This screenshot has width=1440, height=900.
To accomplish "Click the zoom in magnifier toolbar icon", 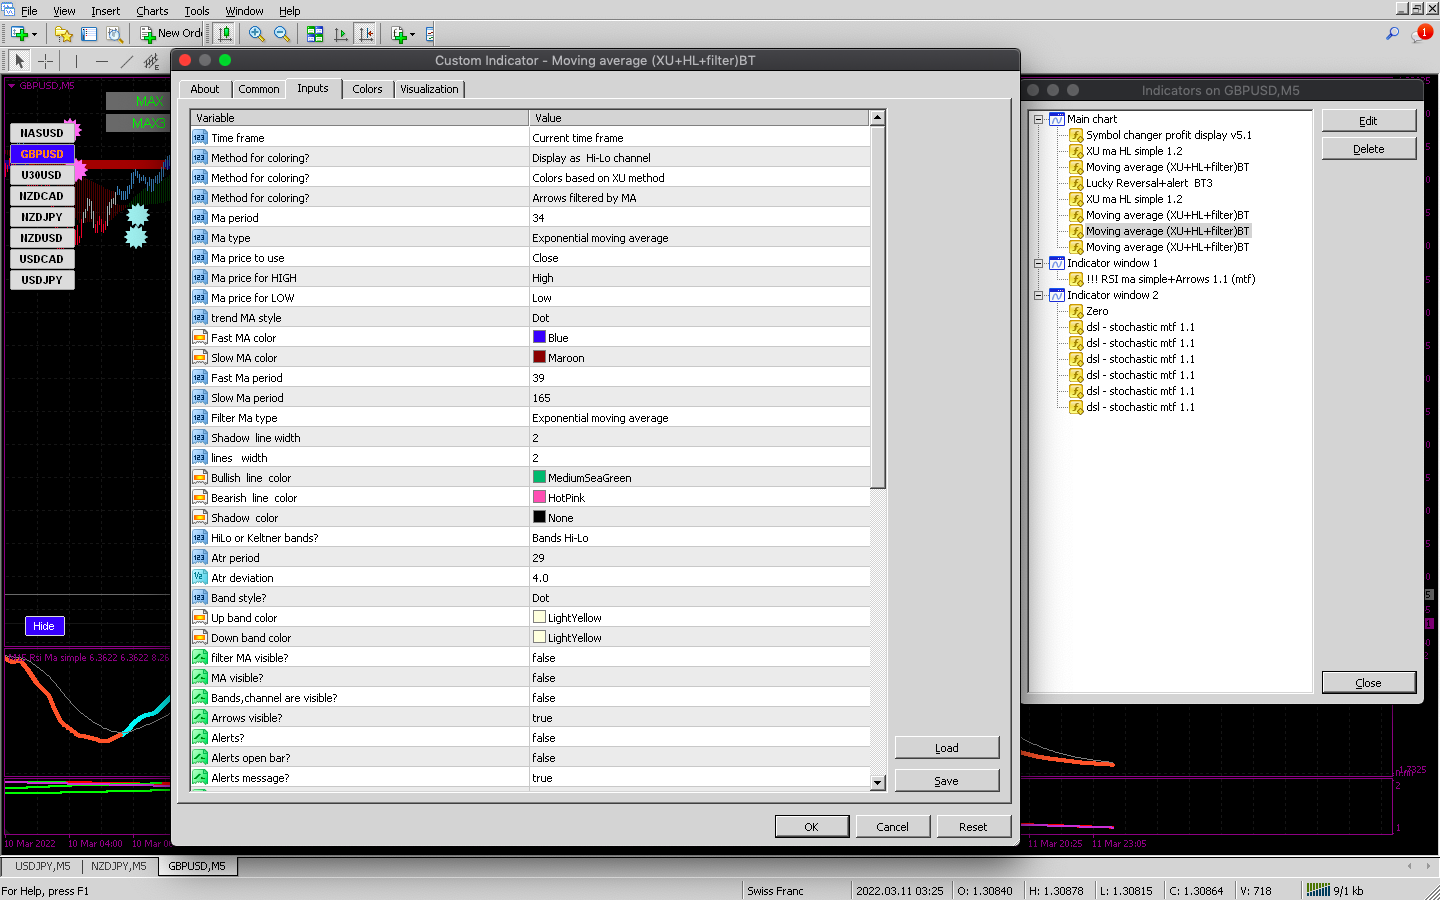I will (257, 34).
